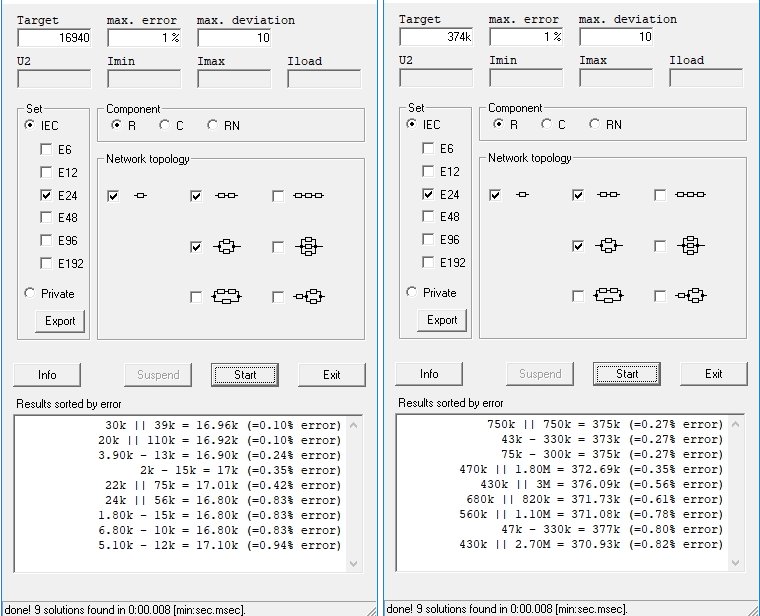Click two-parallel resistor topology icon in left window

click(226, 247)
